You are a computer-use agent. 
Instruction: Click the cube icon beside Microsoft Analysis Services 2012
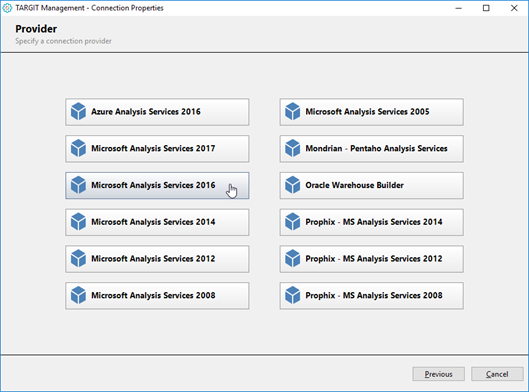(78, 259)
